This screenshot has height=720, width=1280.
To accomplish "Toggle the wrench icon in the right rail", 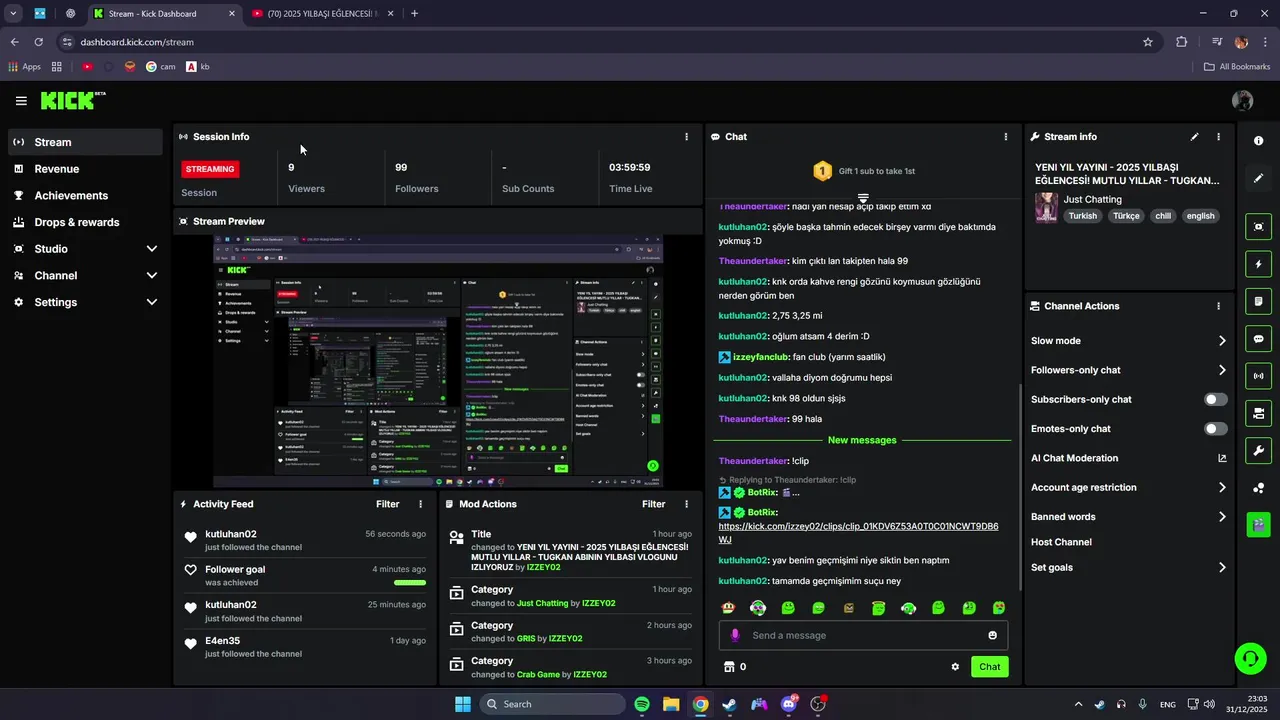I will (1259, 450).
